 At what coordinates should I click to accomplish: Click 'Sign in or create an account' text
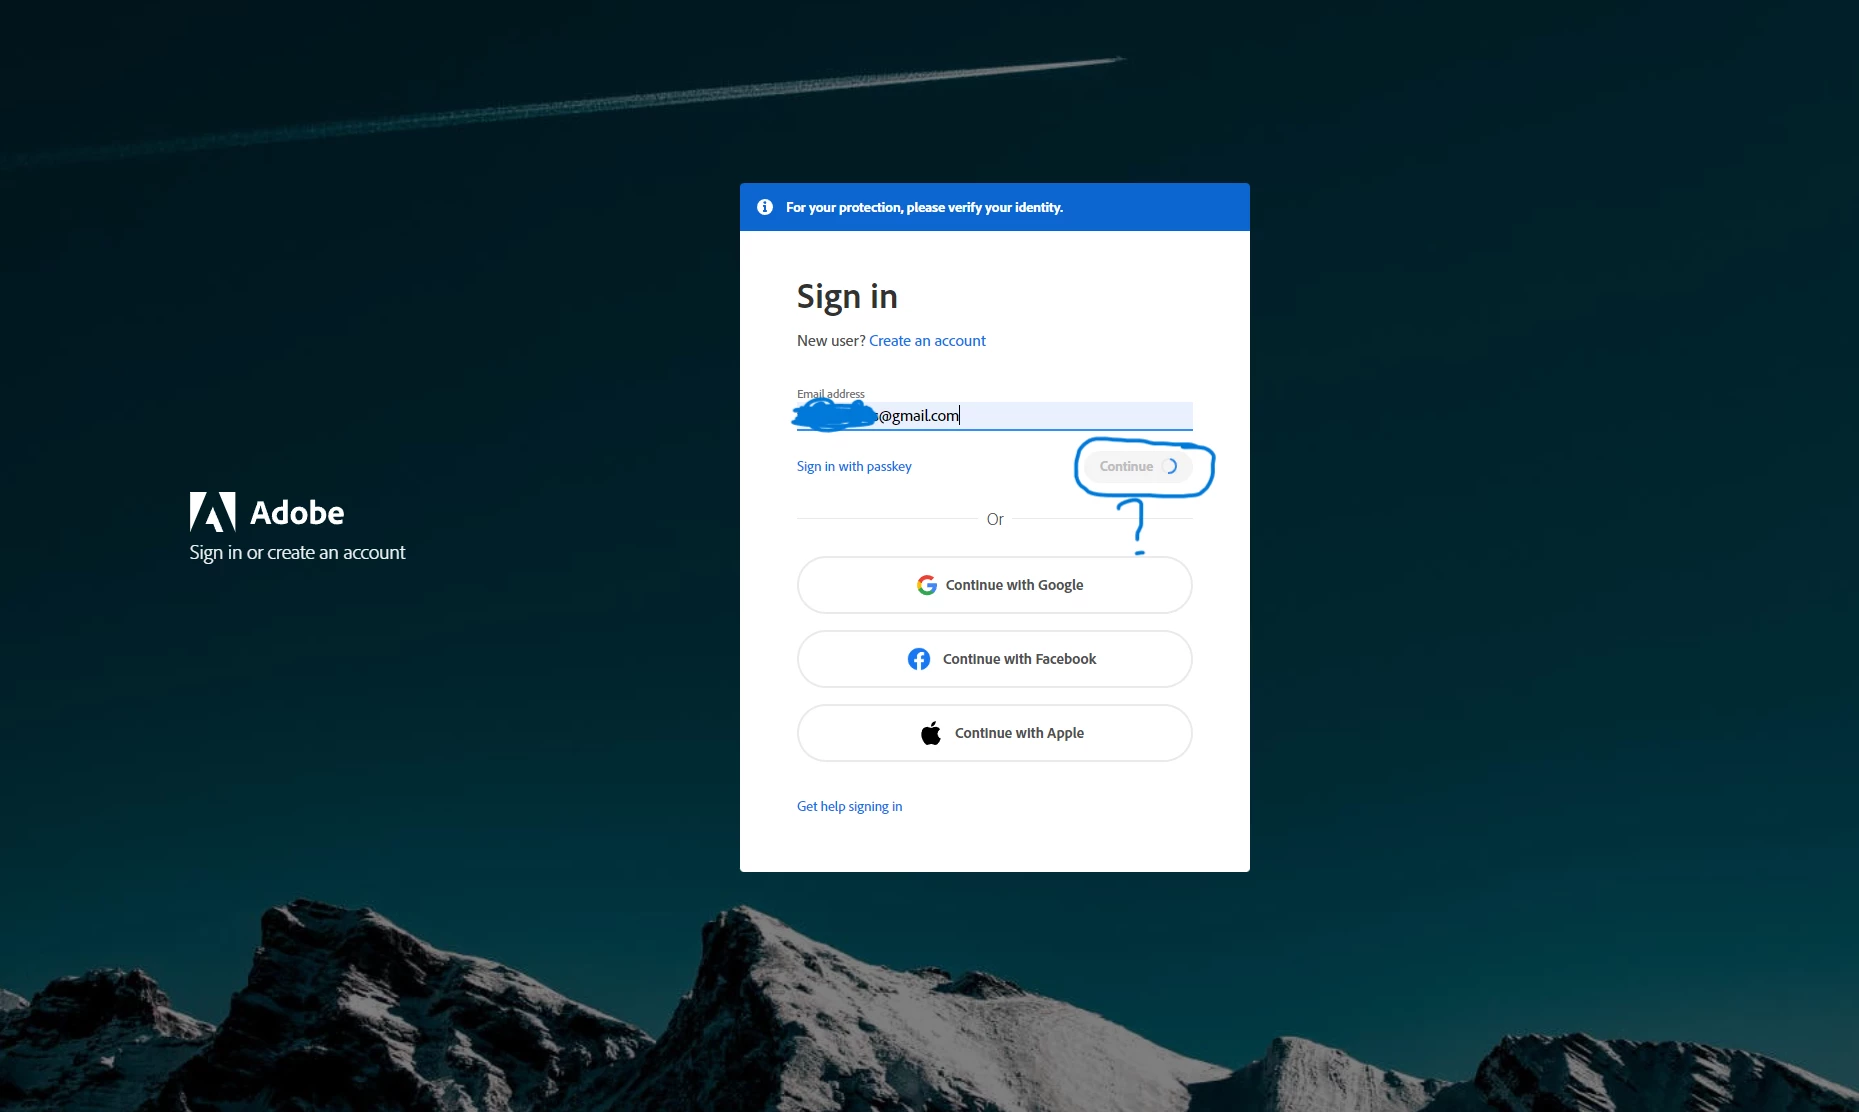(x=297, y=553)
